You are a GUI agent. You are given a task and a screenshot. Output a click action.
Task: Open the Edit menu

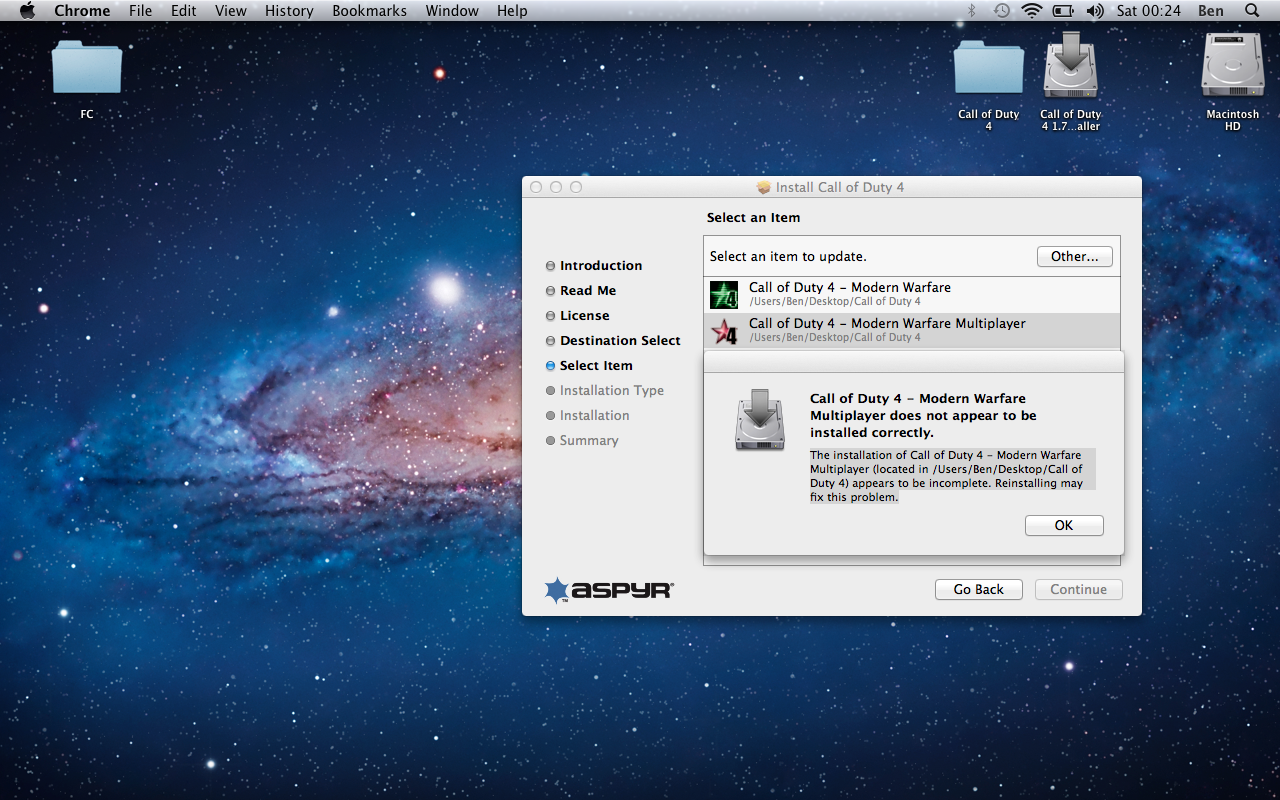click(183, 11)
